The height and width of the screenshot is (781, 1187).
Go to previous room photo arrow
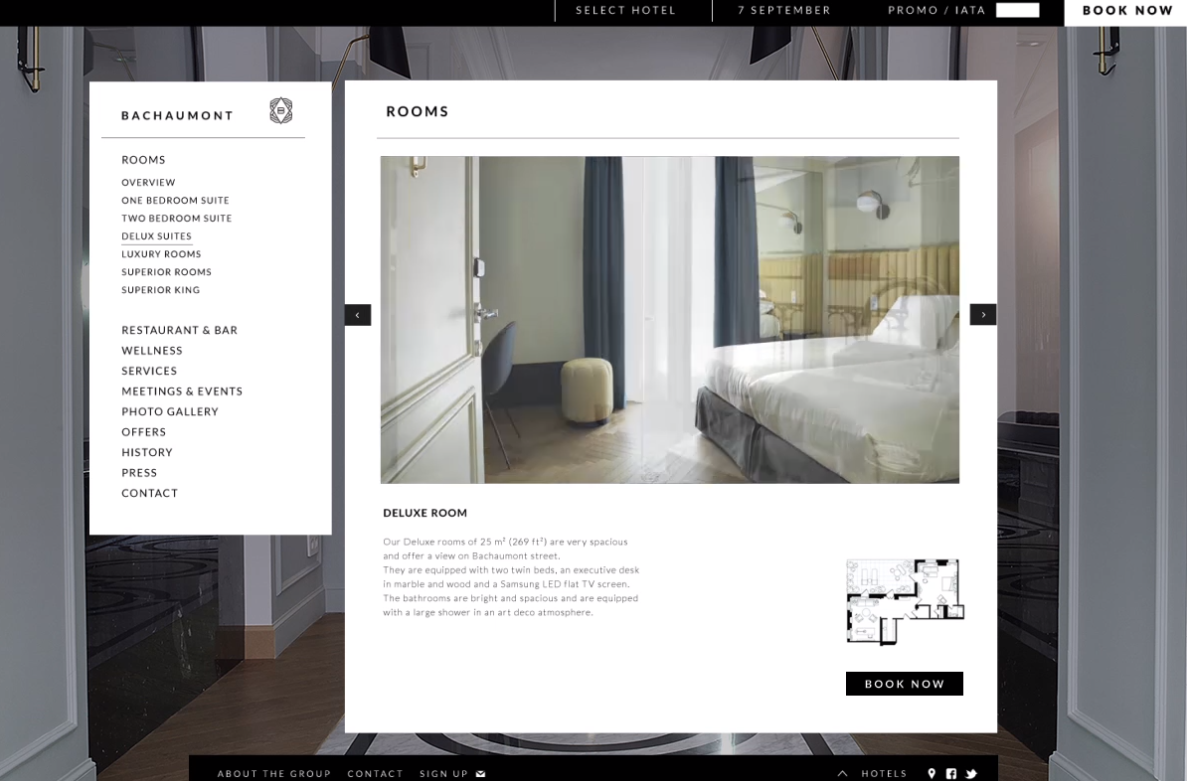(x=358, y=315)
